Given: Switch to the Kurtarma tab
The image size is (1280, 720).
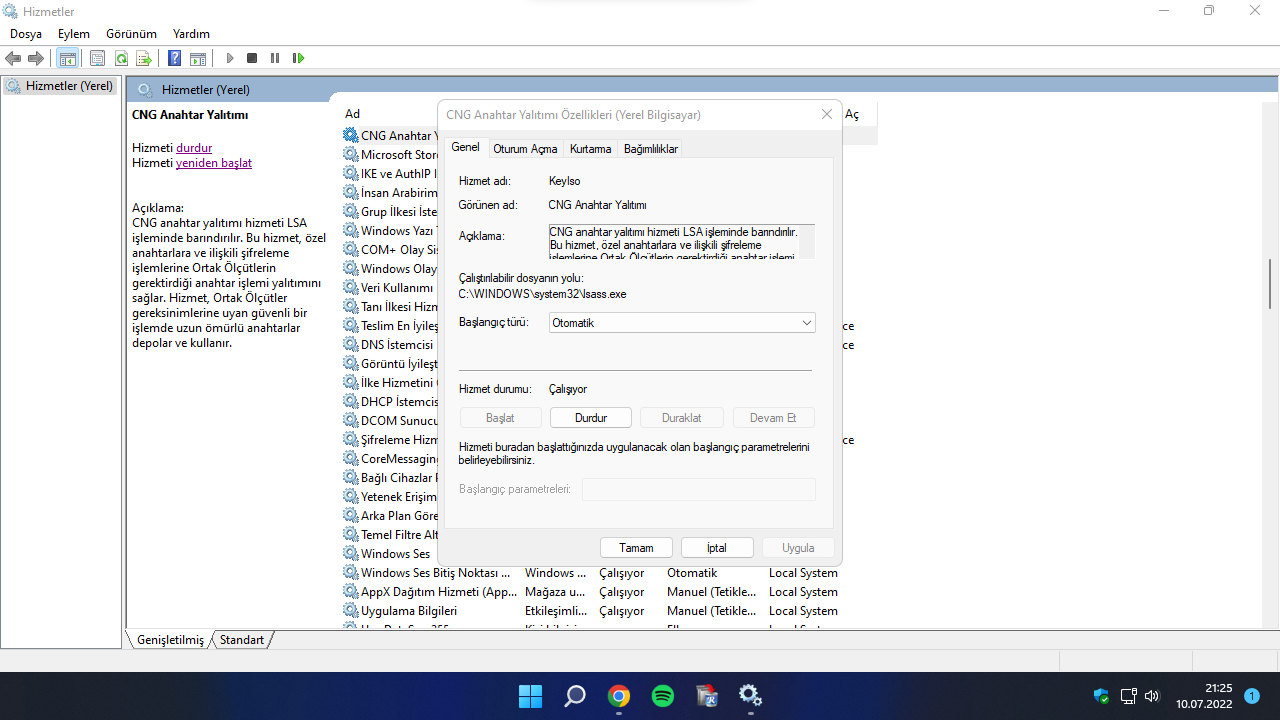Looking at the screenshot, I should coord(590,149).
